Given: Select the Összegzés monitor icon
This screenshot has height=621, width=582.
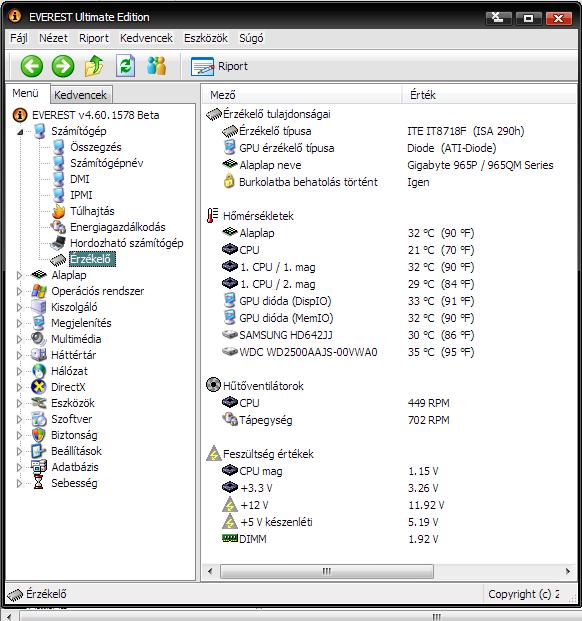Looking at the screenshot, I should (59, 147).
